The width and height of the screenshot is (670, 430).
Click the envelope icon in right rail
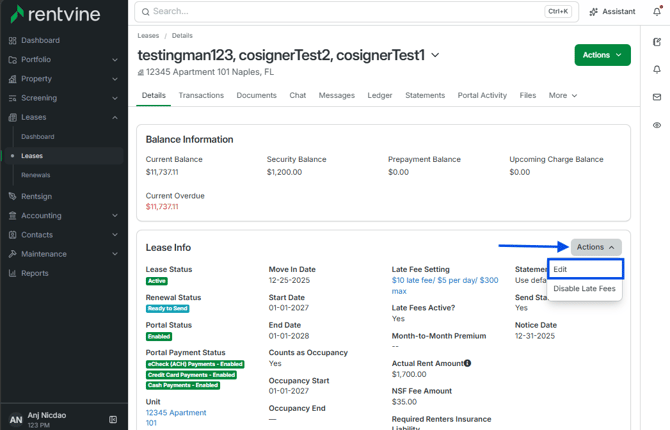(657, 97)
